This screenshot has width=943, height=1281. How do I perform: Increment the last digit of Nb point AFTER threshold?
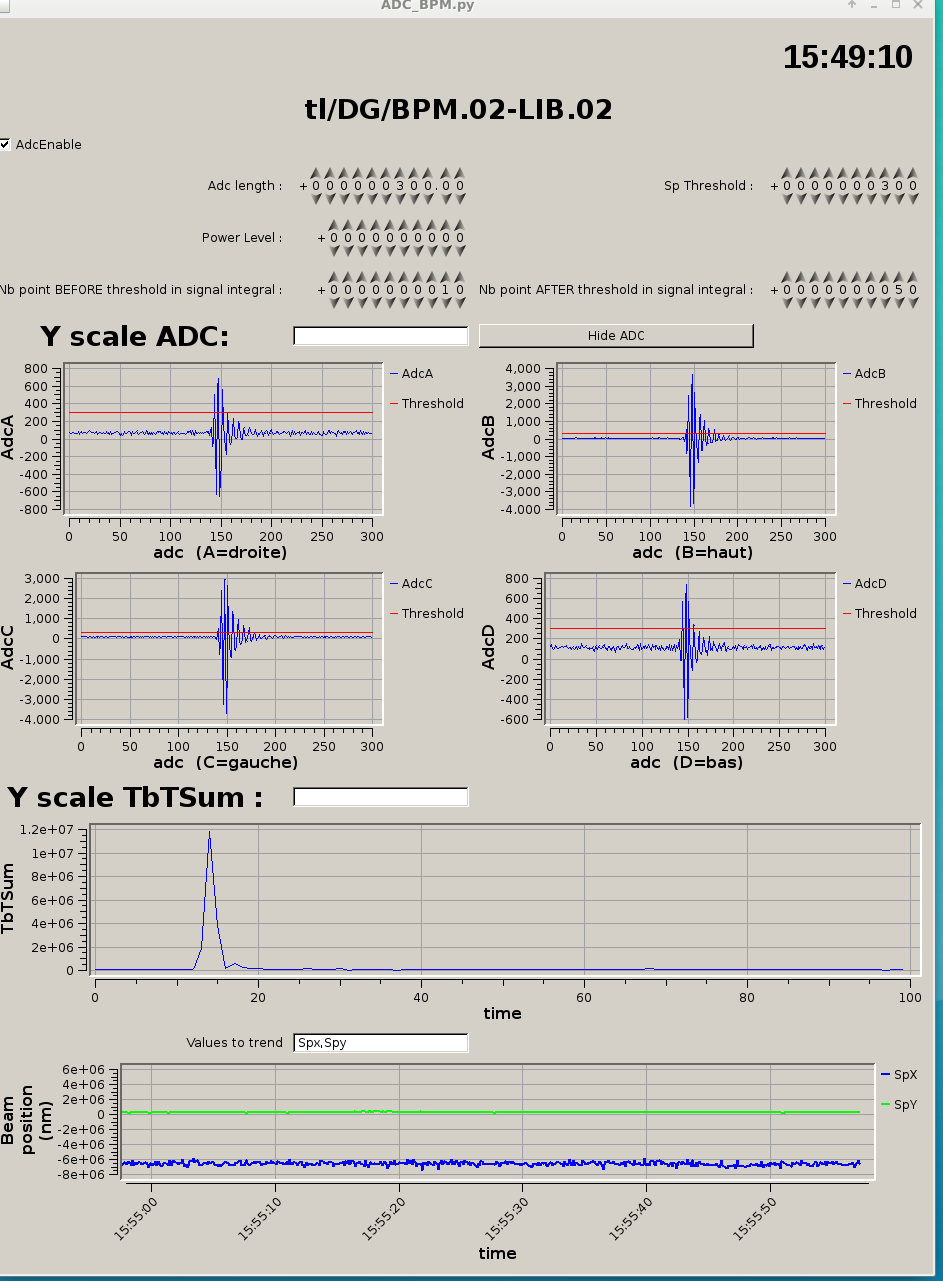(x=912, y=277)
